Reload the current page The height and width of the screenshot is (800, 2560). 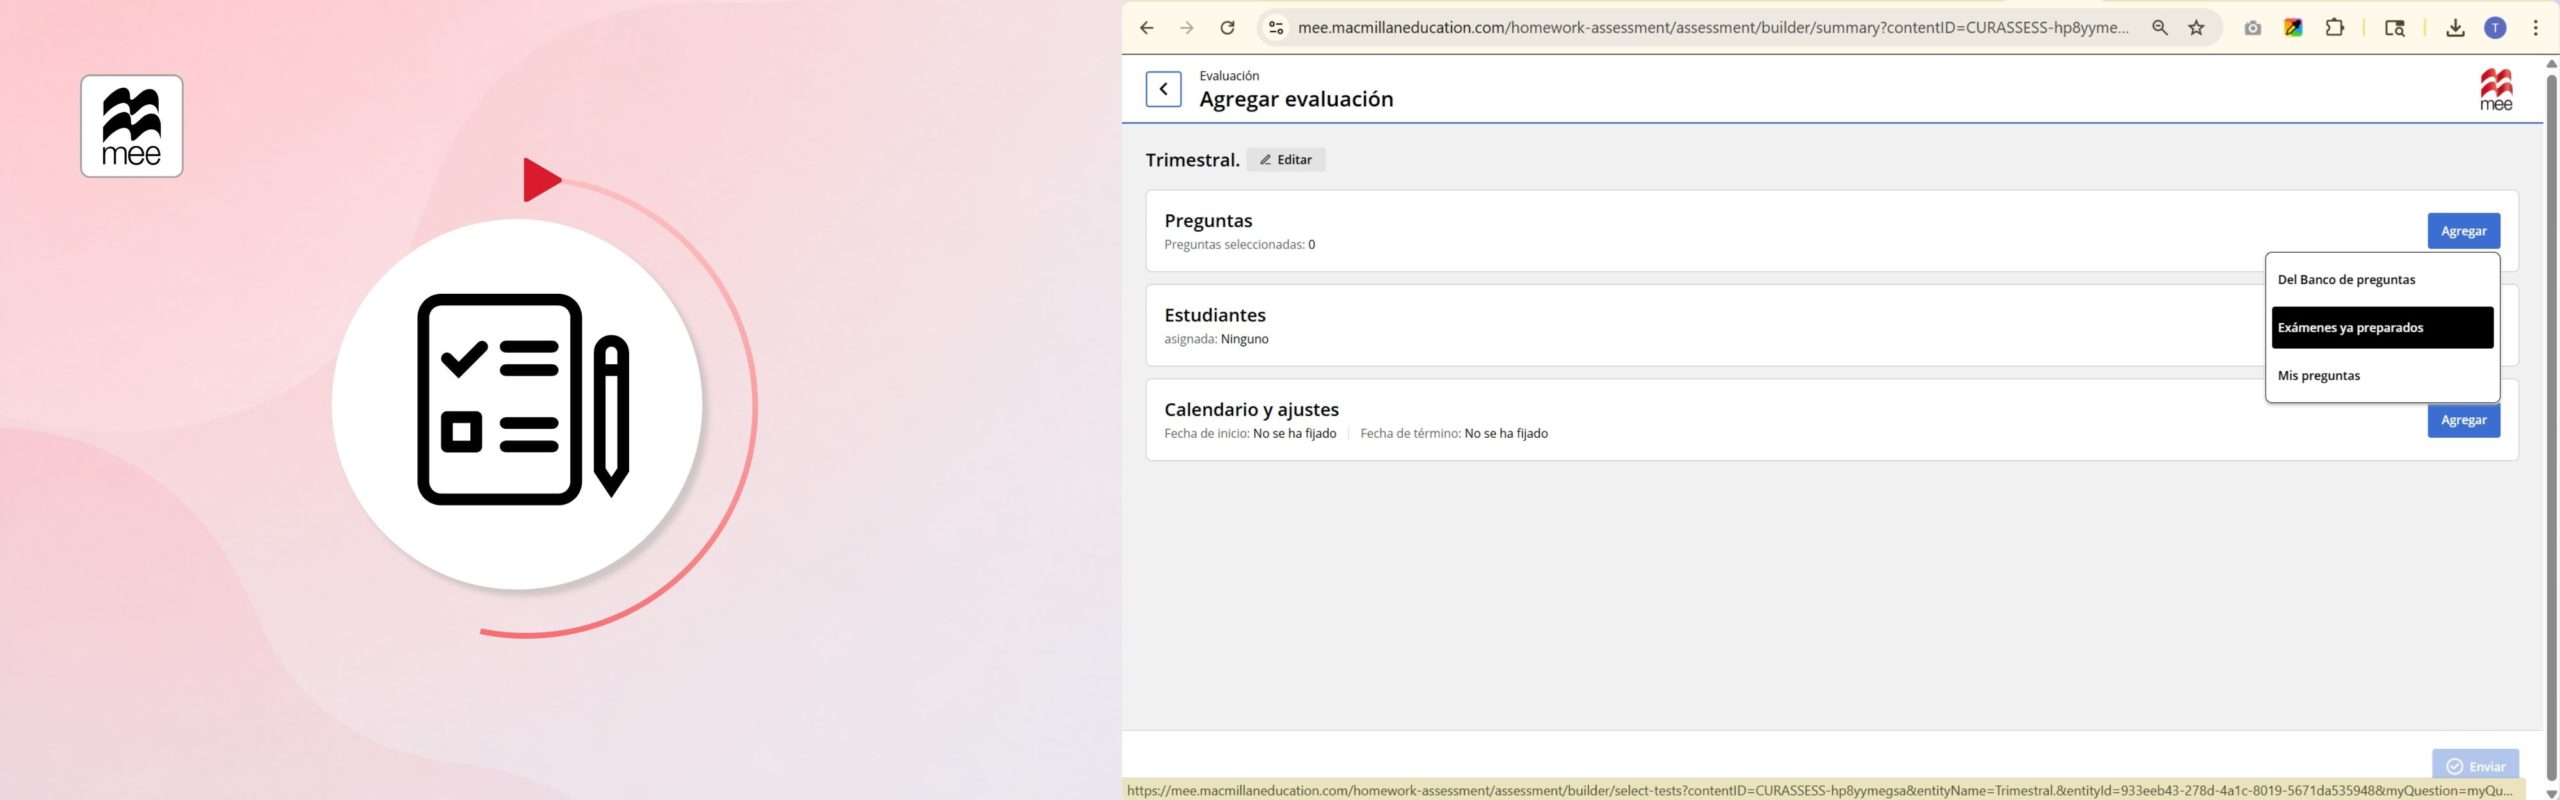(1227, 28)
